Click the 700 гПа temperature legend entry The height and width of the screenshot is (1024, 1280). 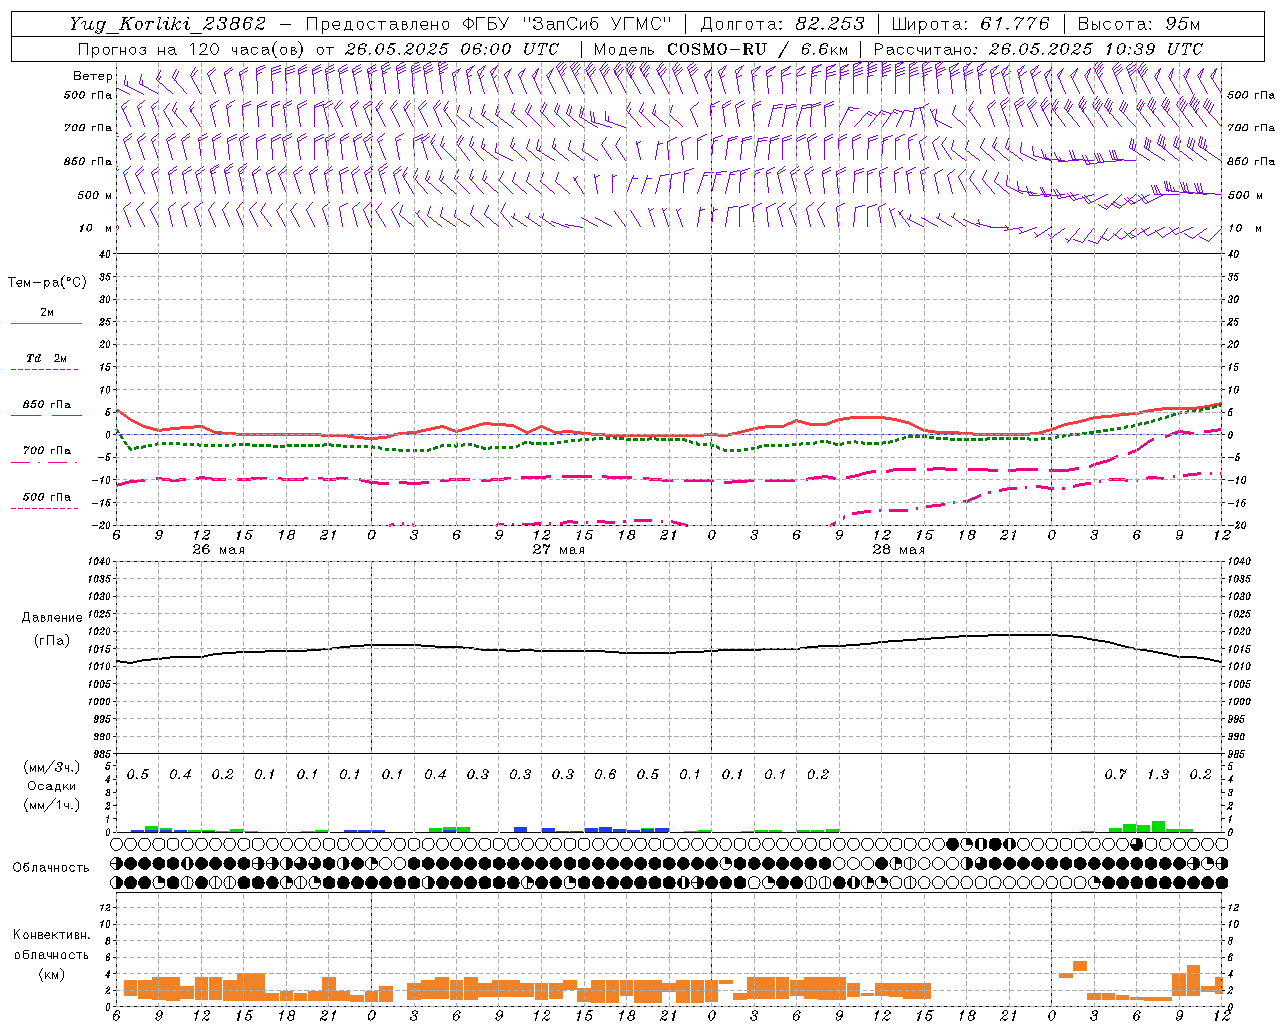[47, 451]
